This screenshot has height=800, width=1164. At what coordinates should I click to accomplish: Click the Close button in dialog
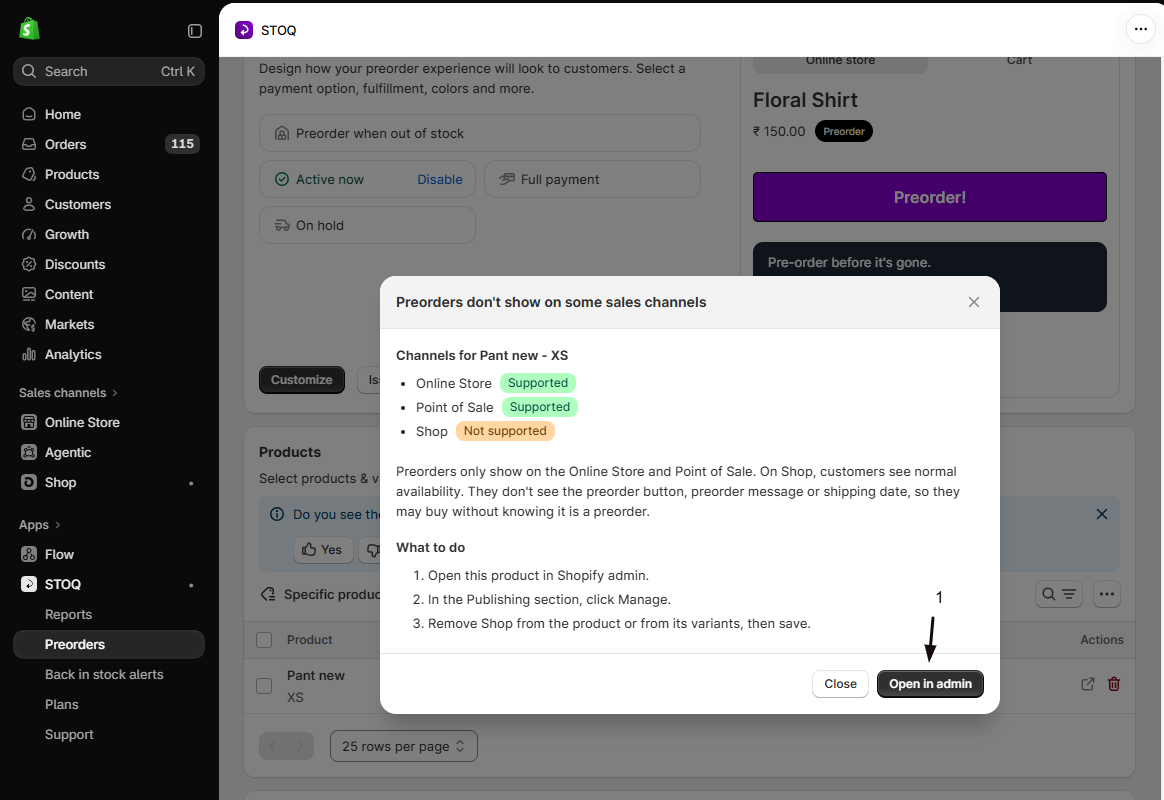pyautogui.click(x=840, y=684)
